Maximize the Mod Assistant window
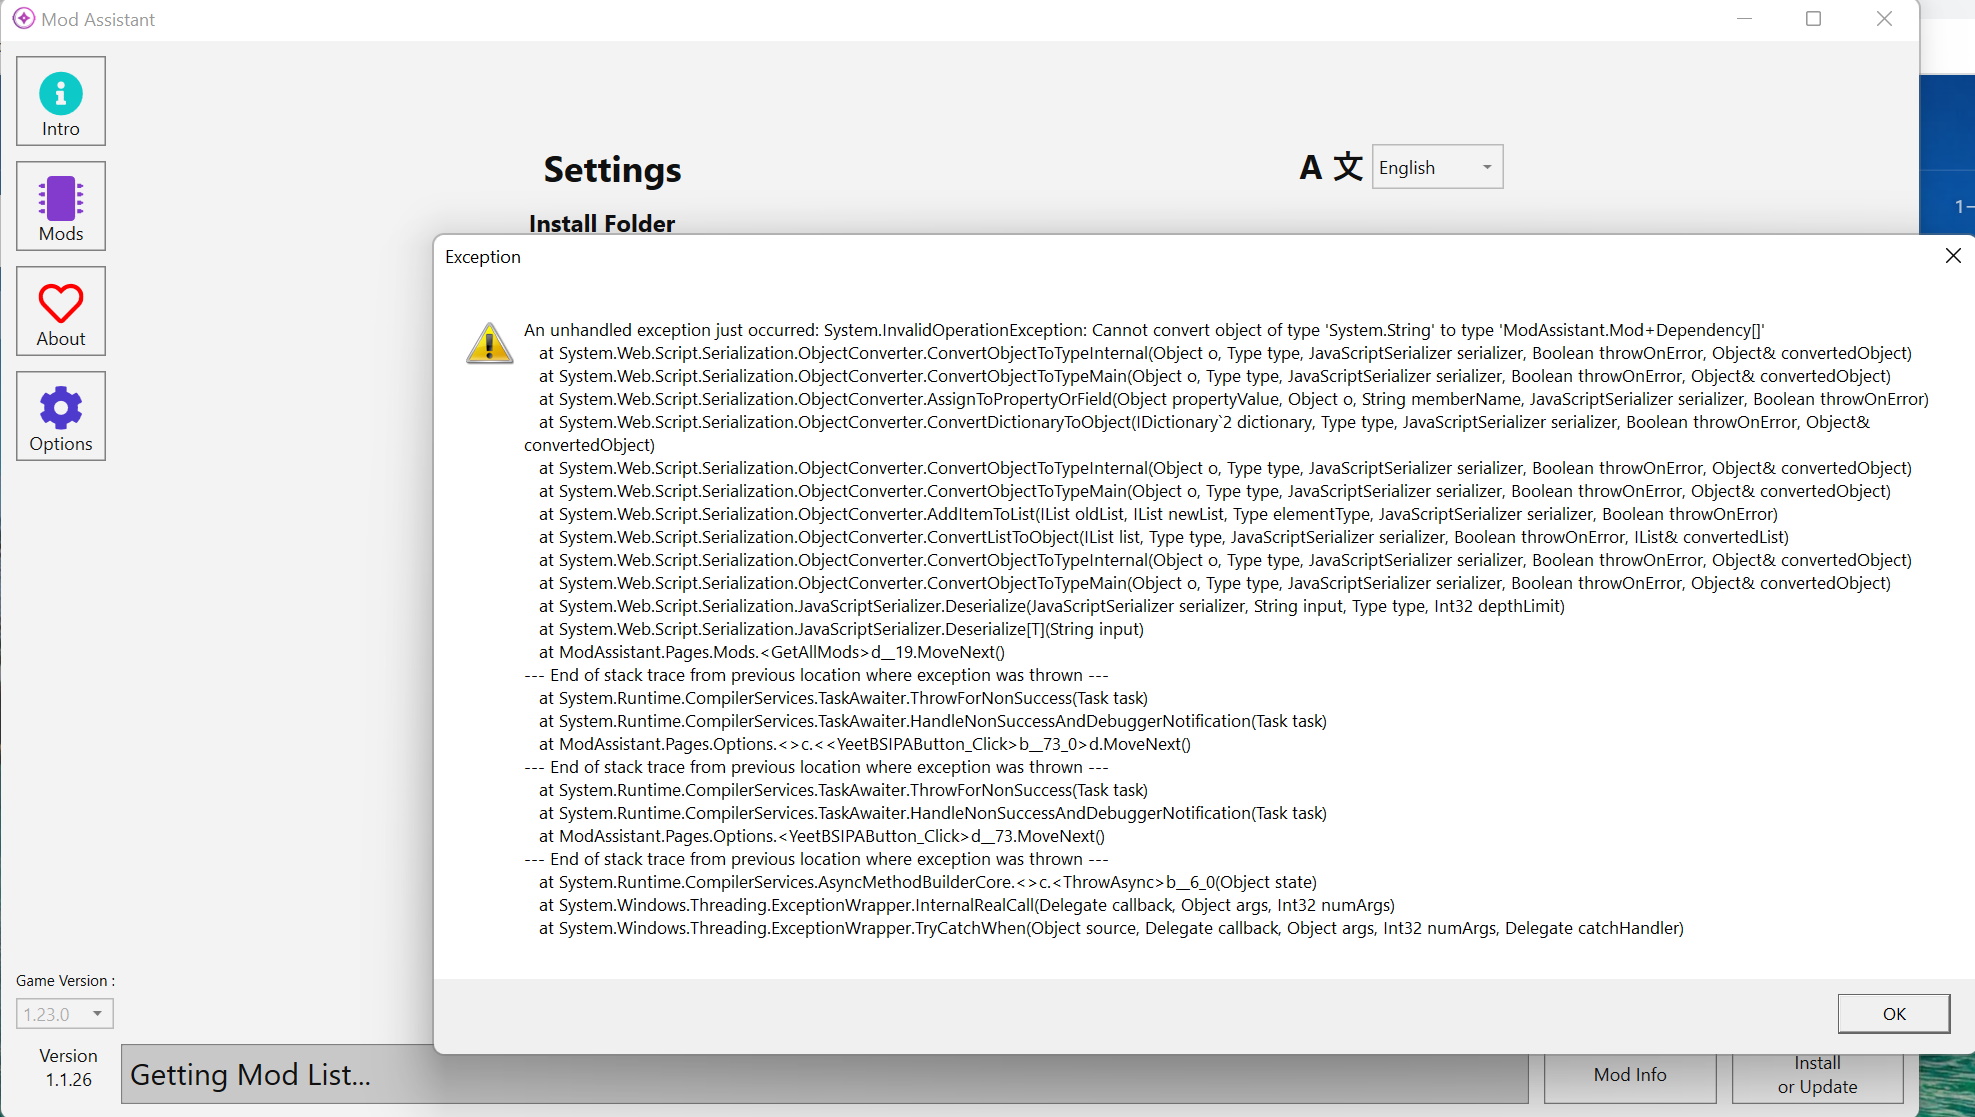1975x1117 pixels. tap(1813, 19)
